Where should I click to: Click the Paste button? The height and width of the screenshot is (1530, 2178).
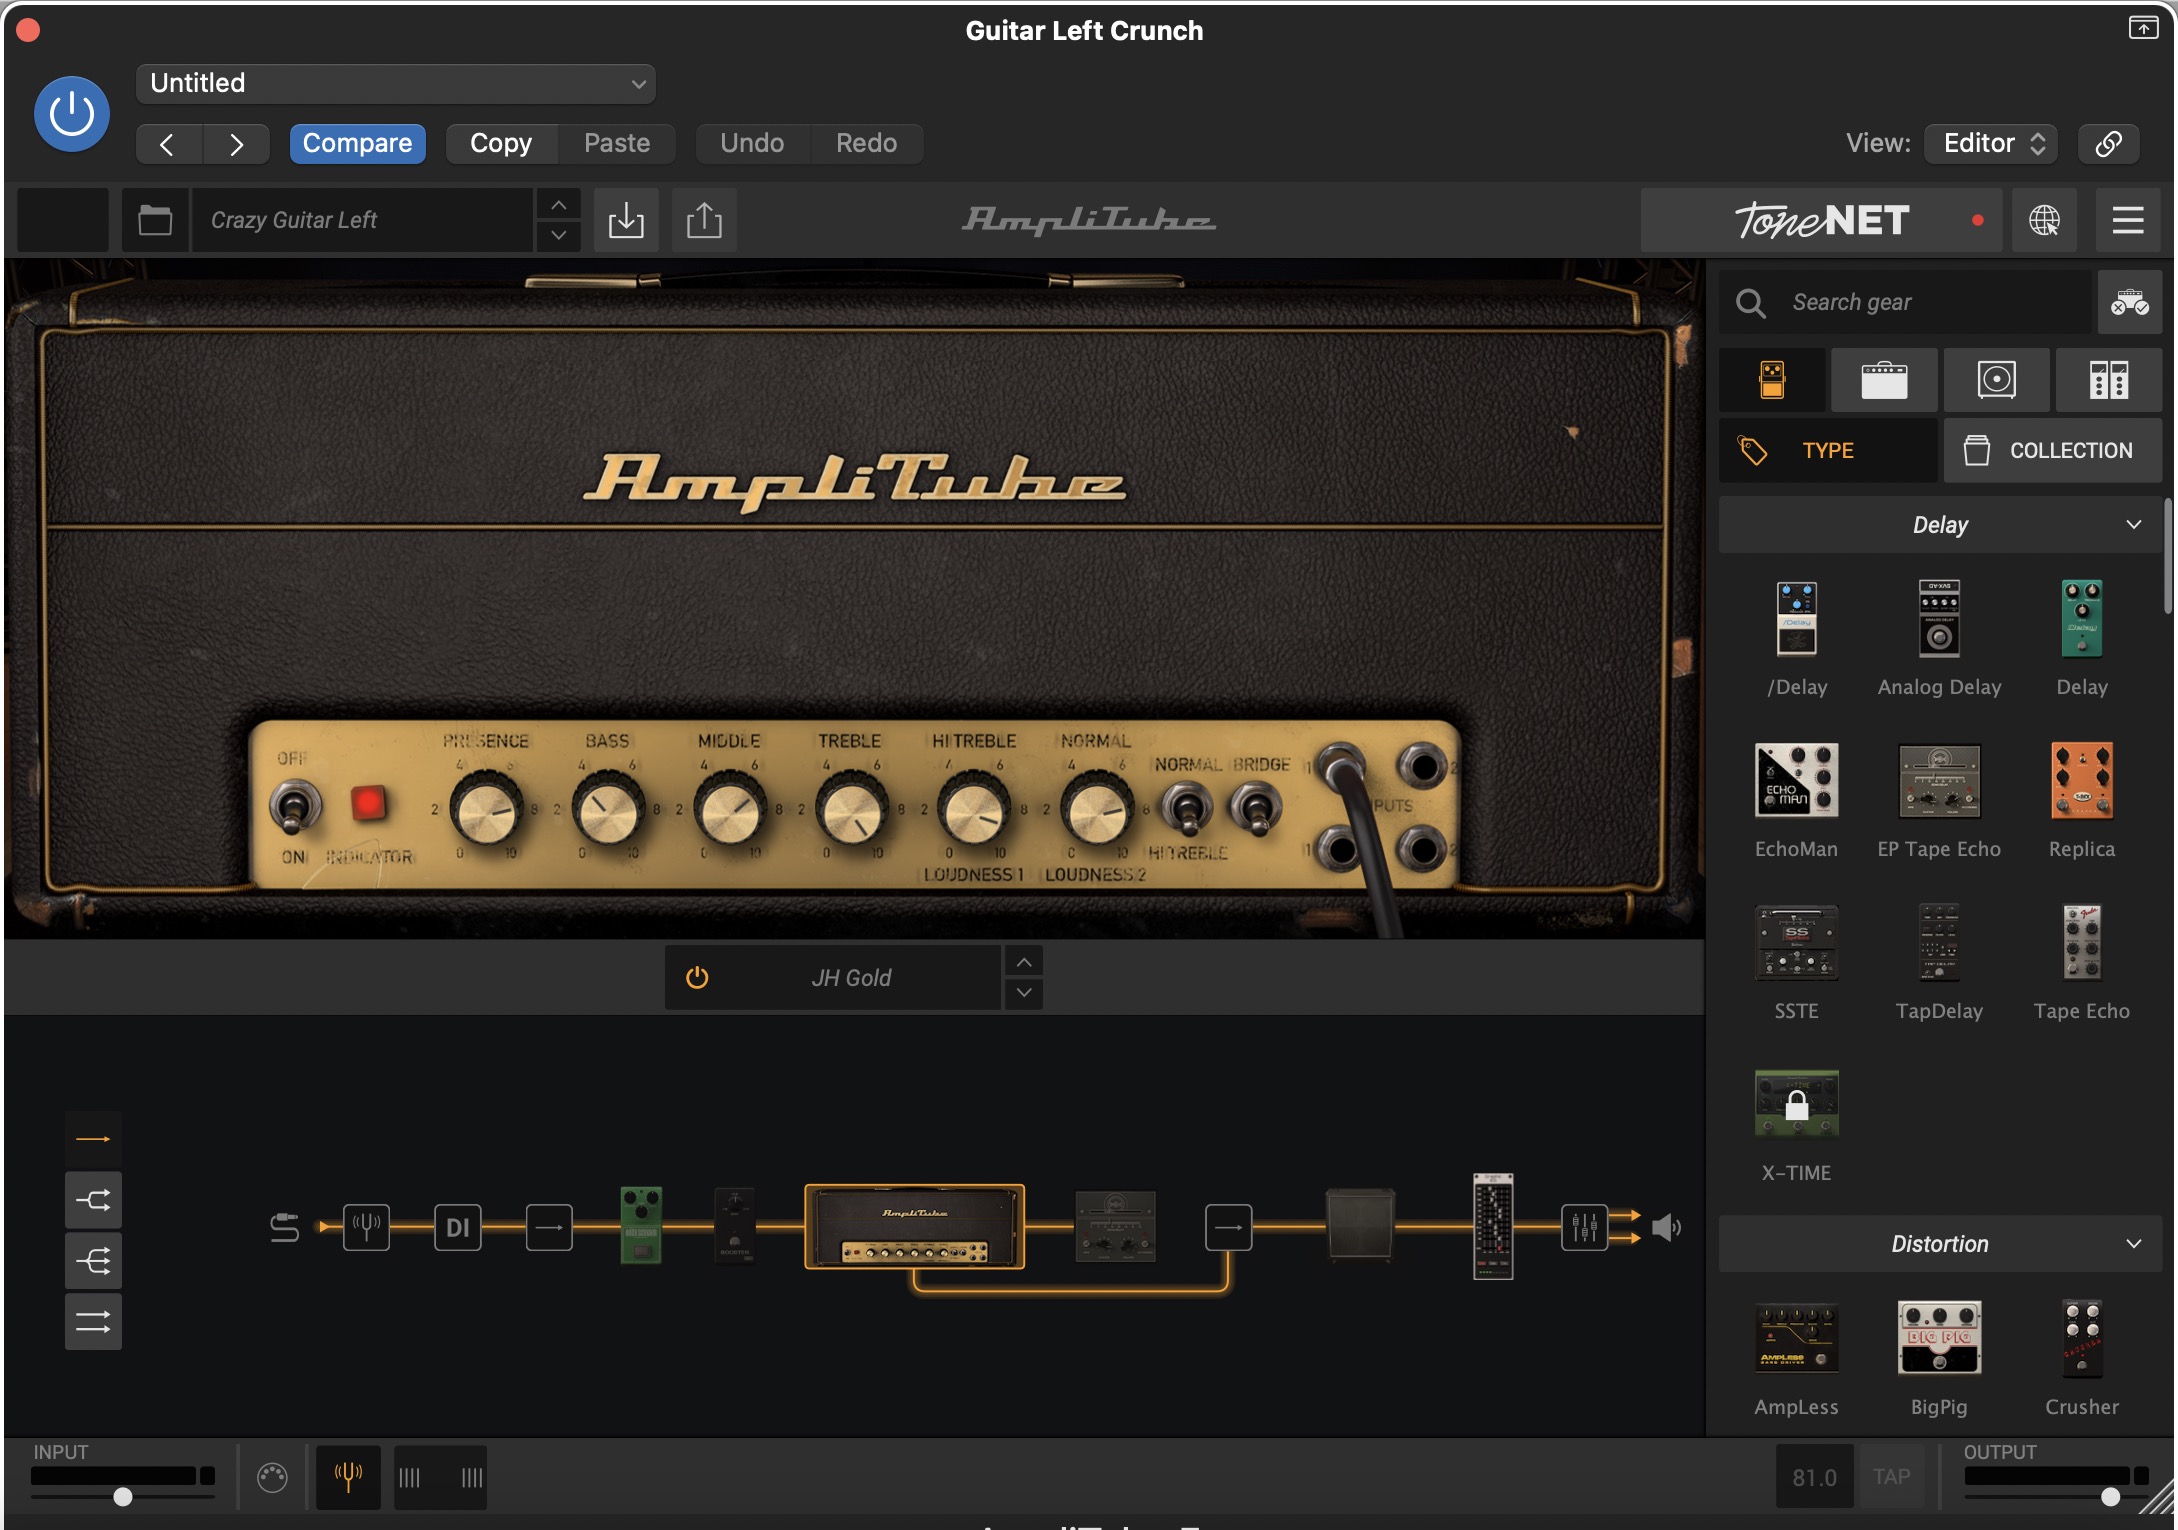[x=617, y=143]
